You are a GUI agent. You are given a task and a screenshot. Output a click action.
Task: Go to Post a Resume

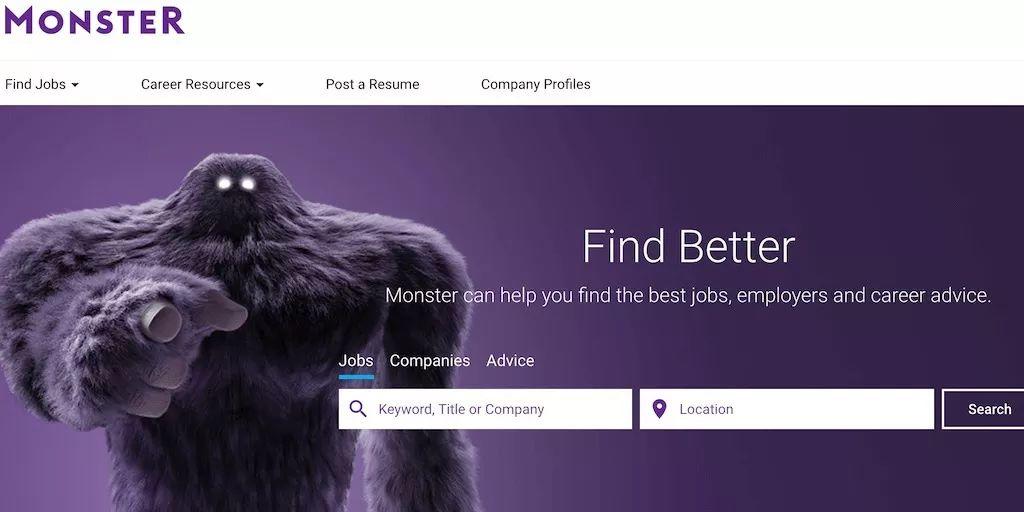372,84
